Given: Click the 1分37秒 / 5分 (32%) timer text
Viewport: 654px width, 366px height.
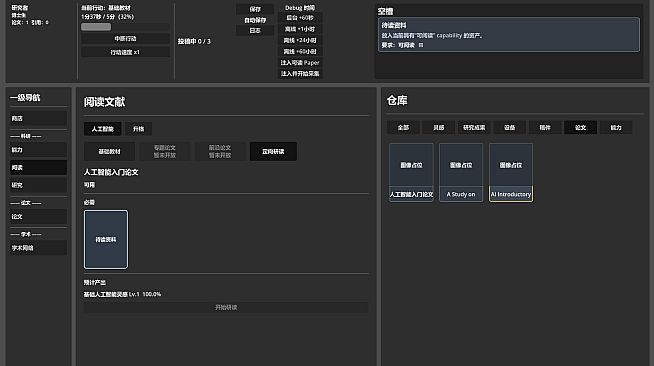Looking at the screenshot, I should pos(108,17).
